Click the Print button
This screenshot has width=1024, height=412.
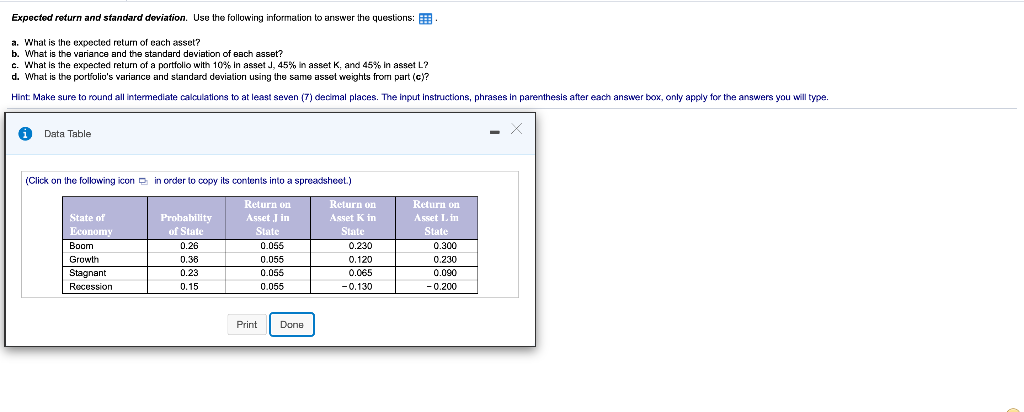247,325
